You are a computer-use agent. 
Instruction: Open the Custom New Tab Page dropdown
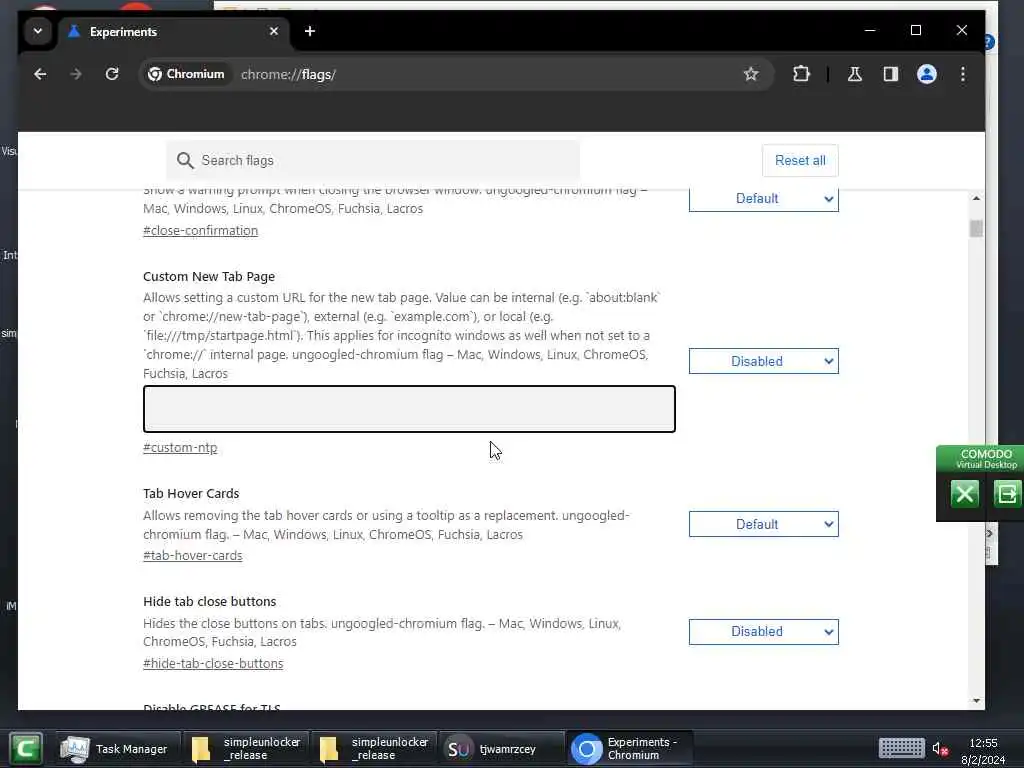pos(763,361)
